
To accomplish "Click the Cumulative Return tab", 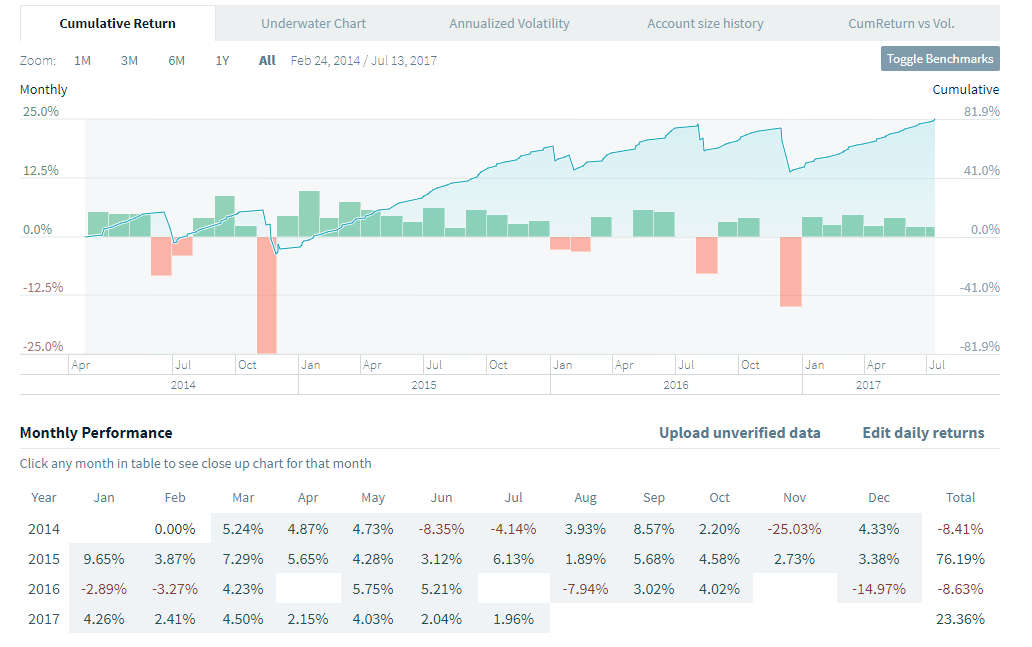I will (x=117, y=23).
